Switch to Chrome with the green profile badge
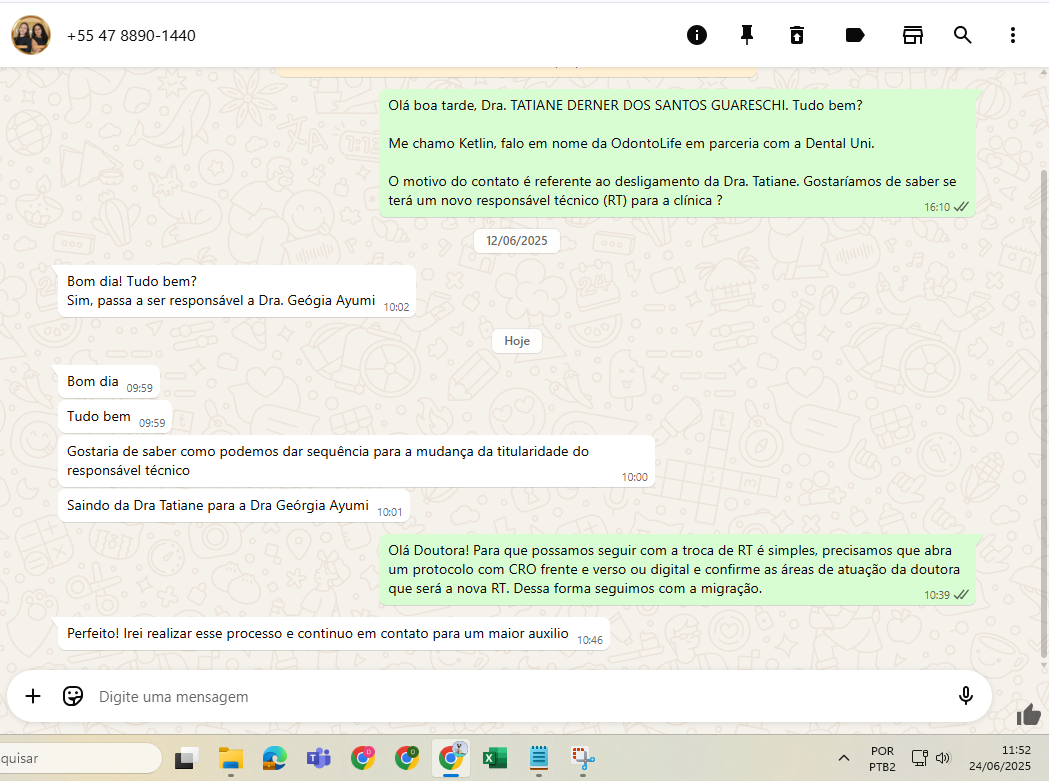 click(x=407, y=758)
